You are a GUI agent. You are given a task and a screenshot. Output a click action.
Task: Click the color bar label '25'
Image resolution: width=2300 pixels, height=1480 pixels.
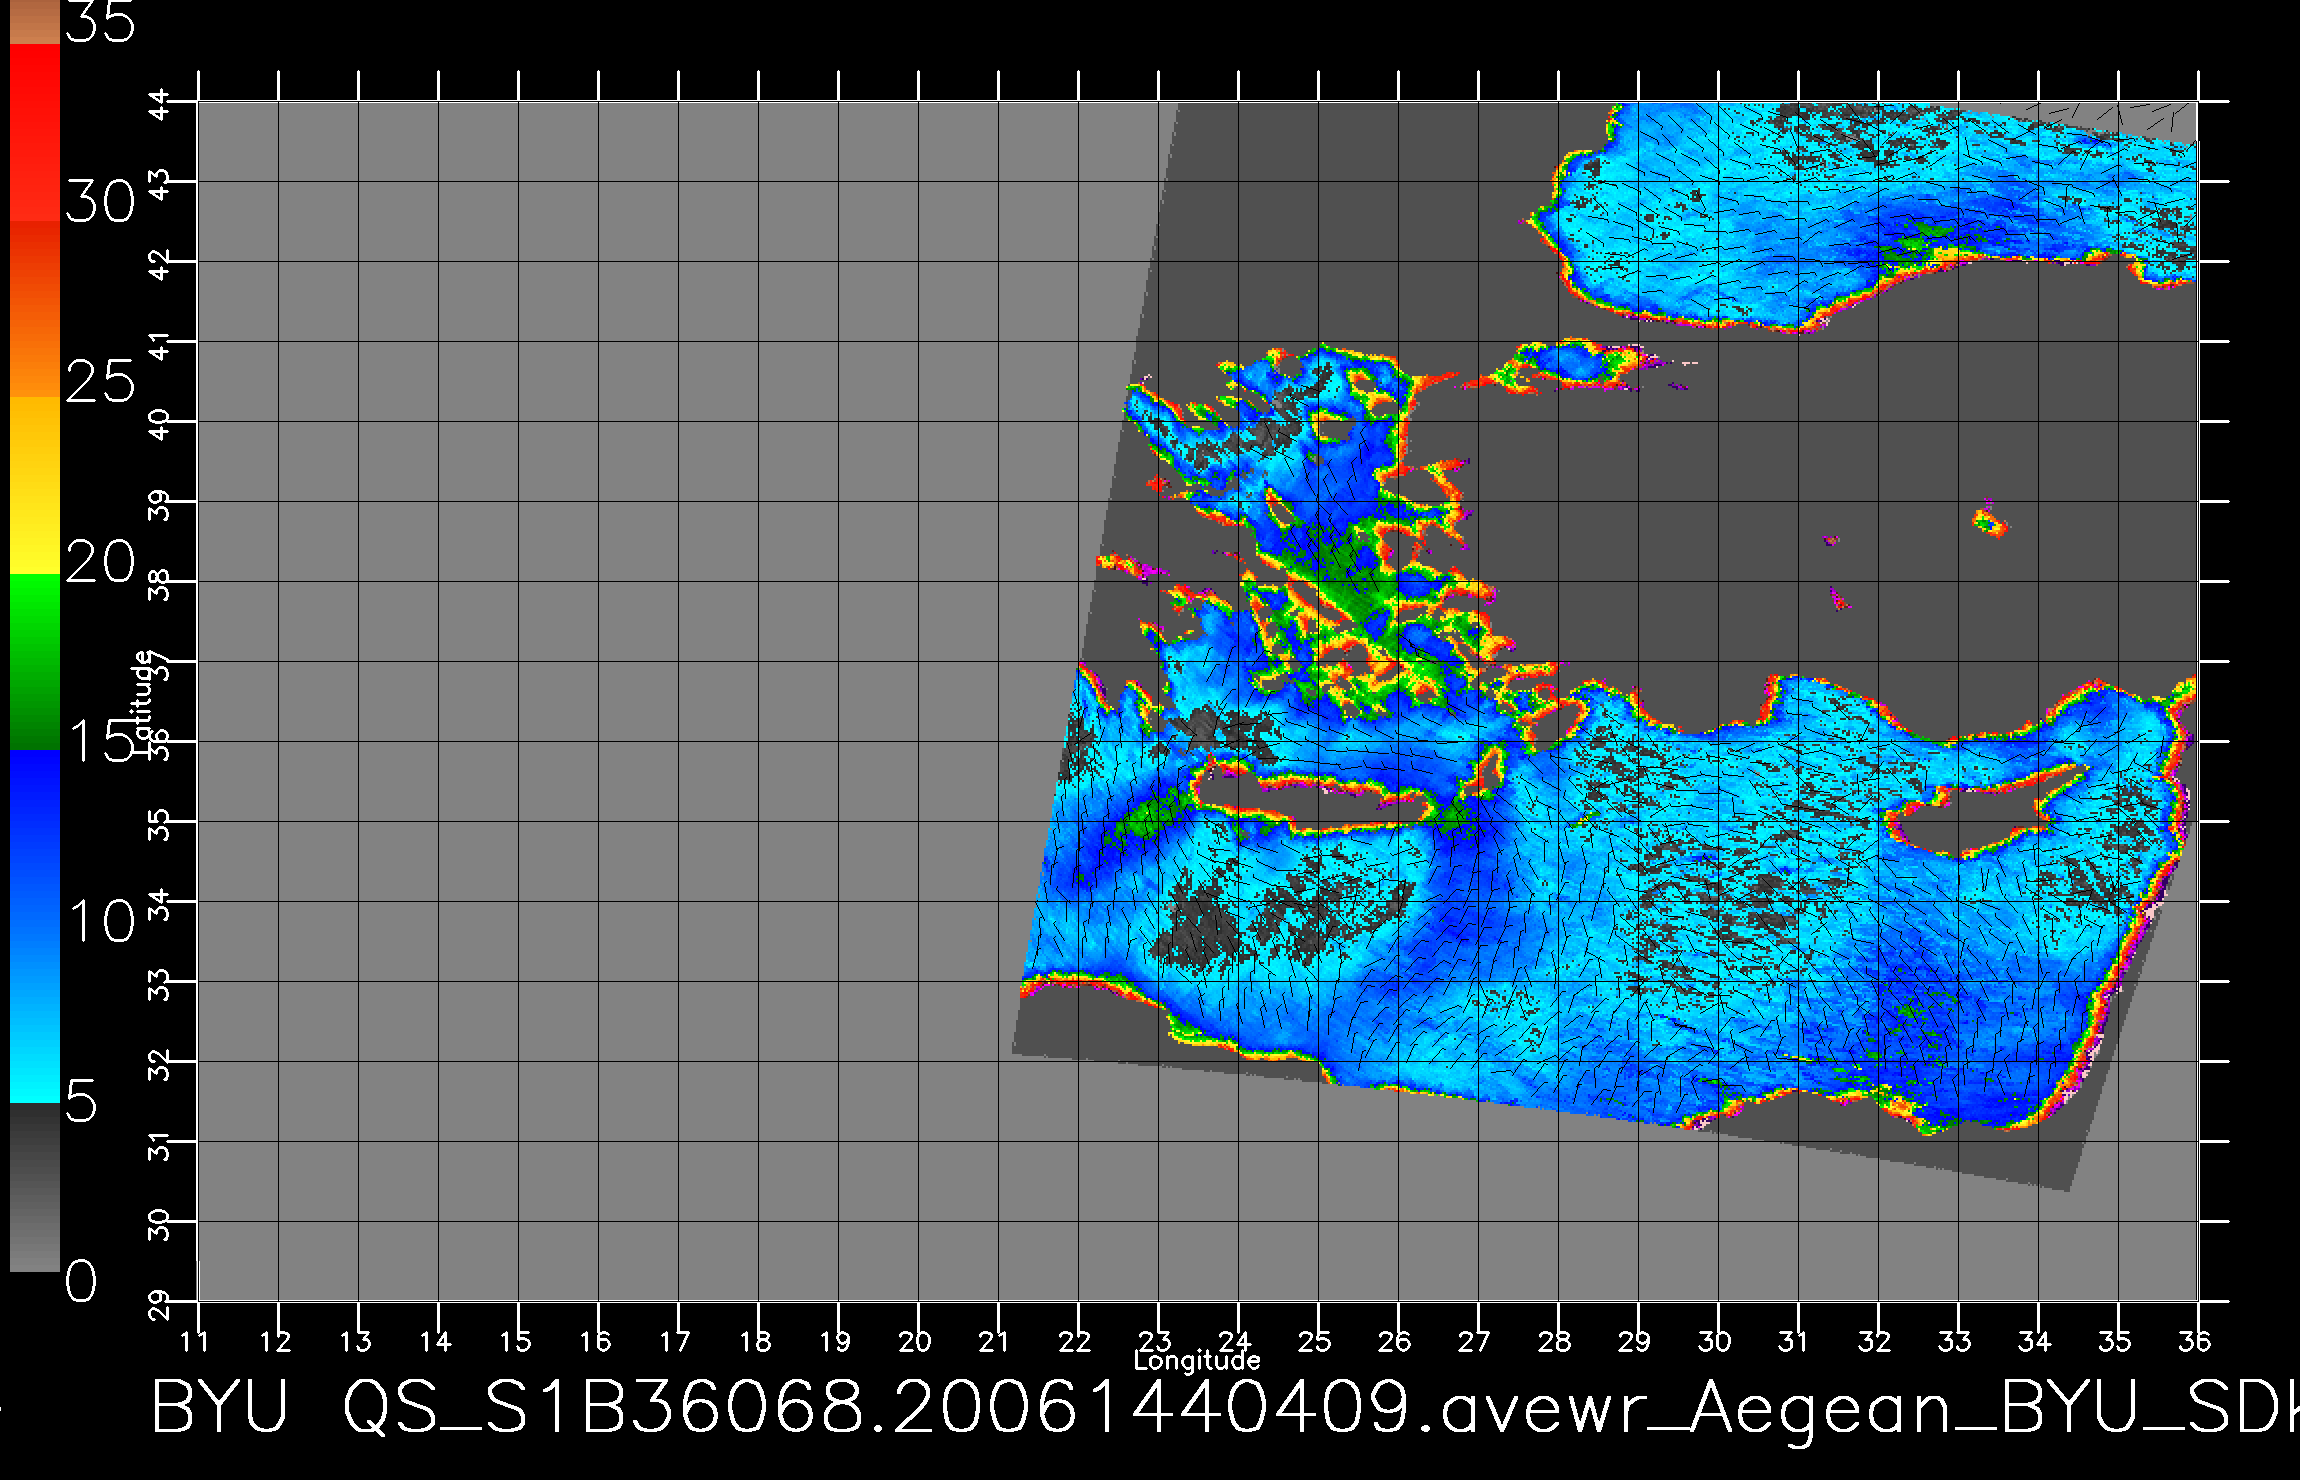click(x=100, y=381)
